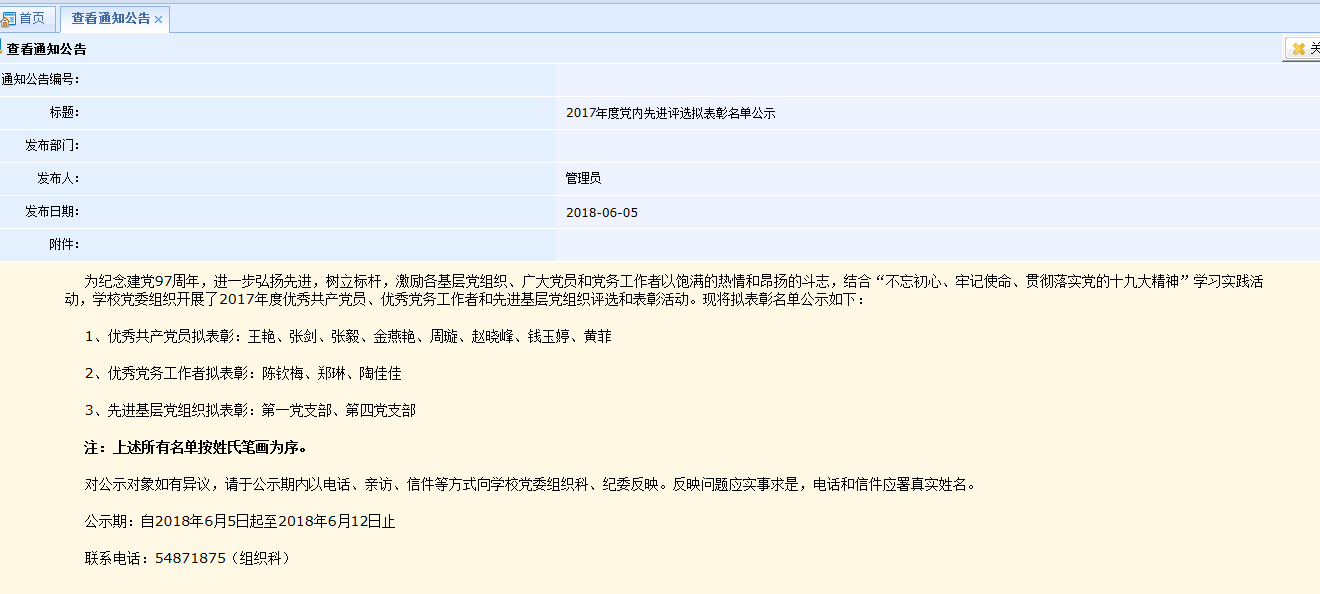Viewport: 1320px width, 594px height.
Task: Click the line listing 先进基层党组织拟表彰
Action: [250, 410]
